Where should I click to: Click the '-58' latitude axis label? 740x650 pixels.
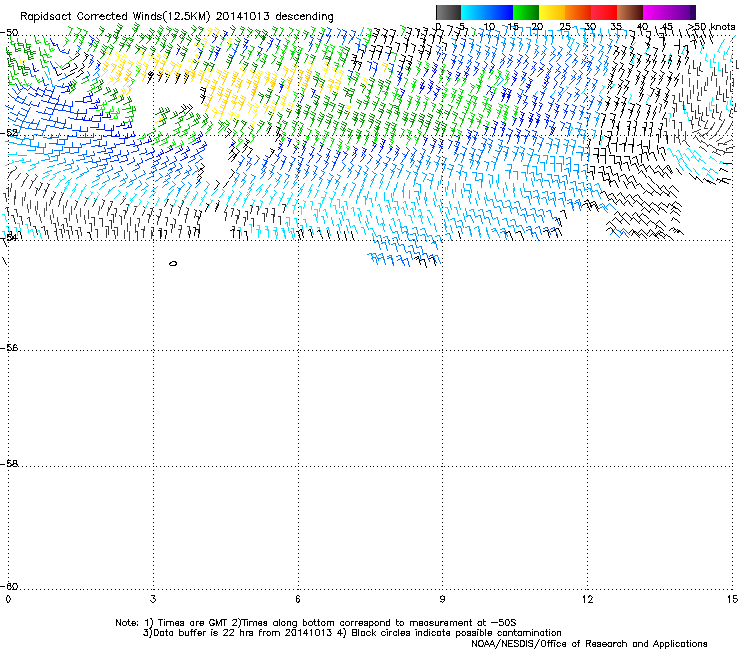point(9,464)
